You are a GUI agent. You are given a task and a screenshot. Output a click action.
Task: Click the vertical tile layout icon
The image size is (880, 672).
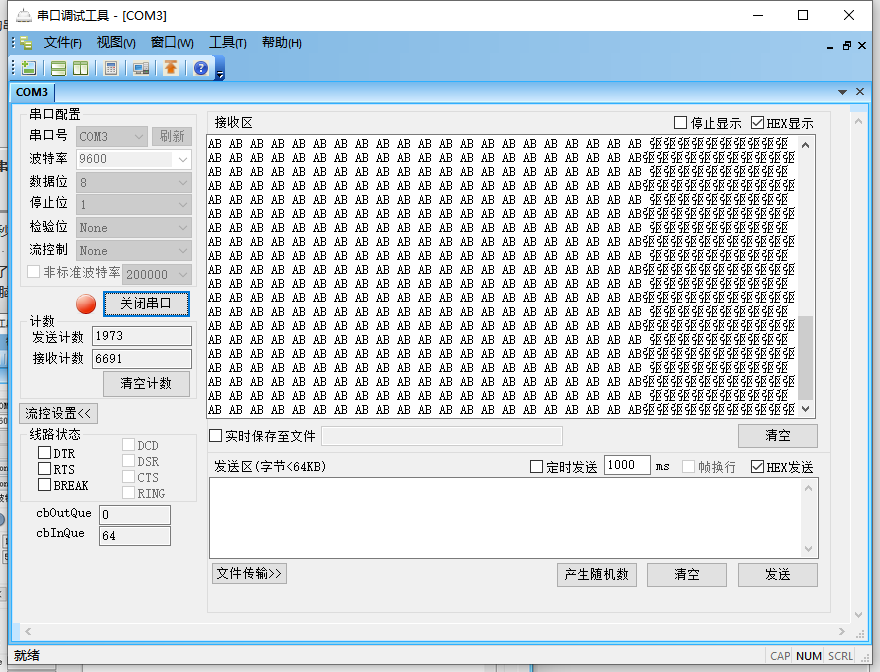80,68
